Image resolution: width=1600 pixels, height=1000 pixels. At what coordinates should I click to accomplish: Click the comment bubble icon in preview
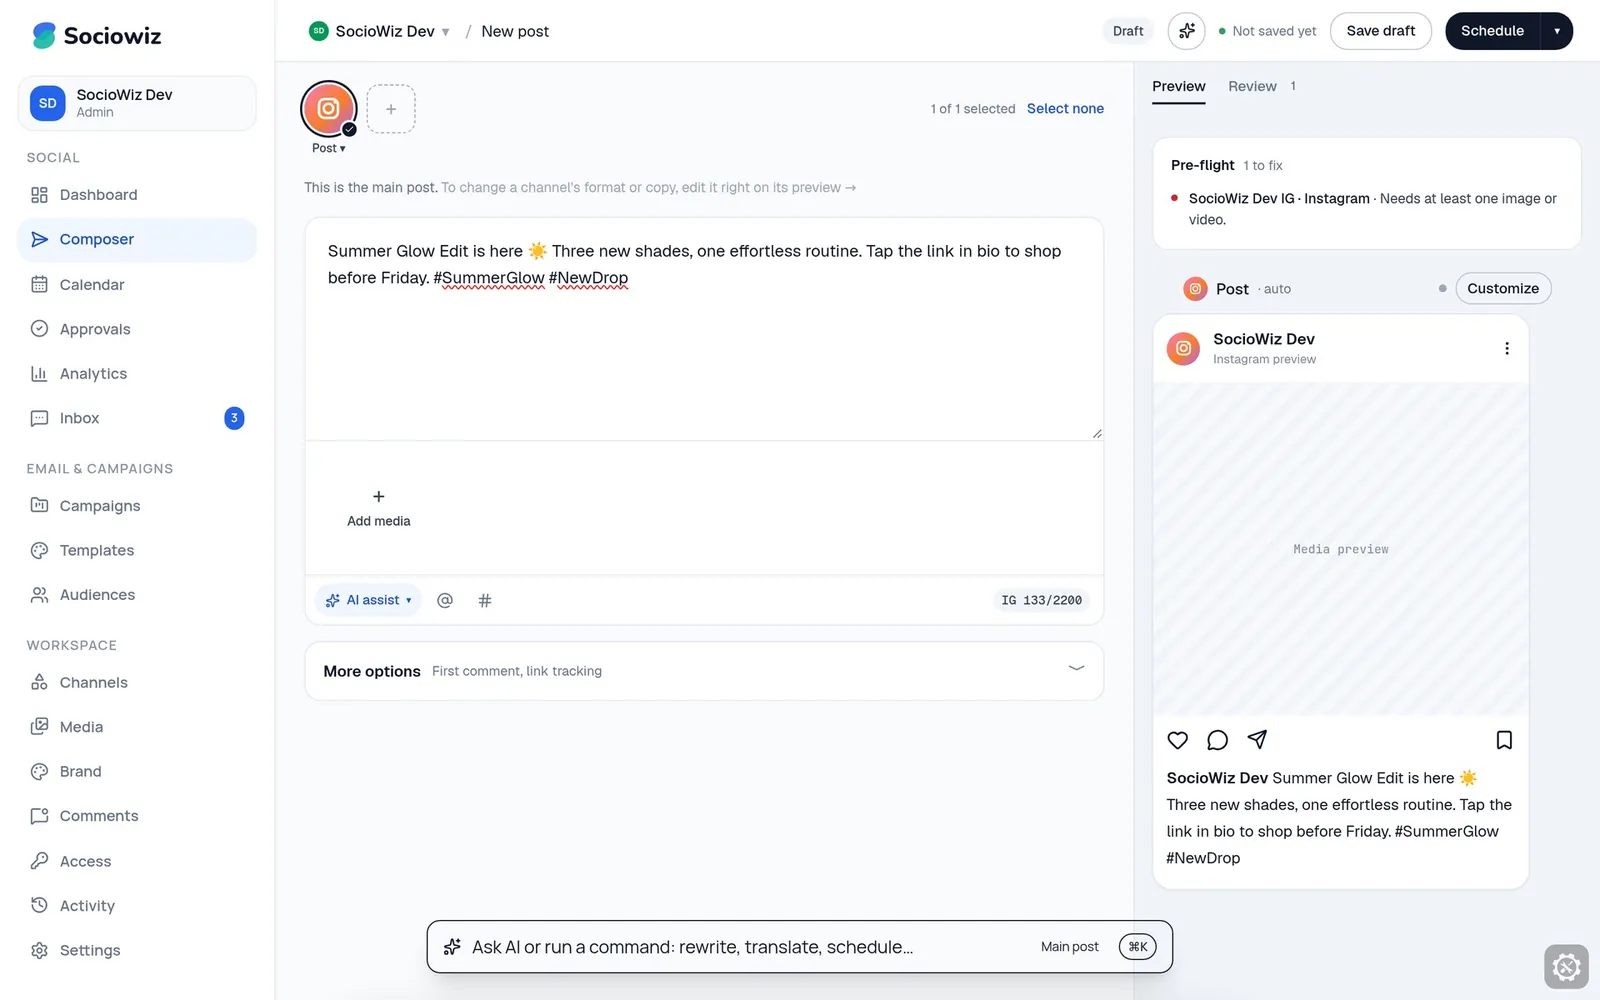tap(1217, 740)
